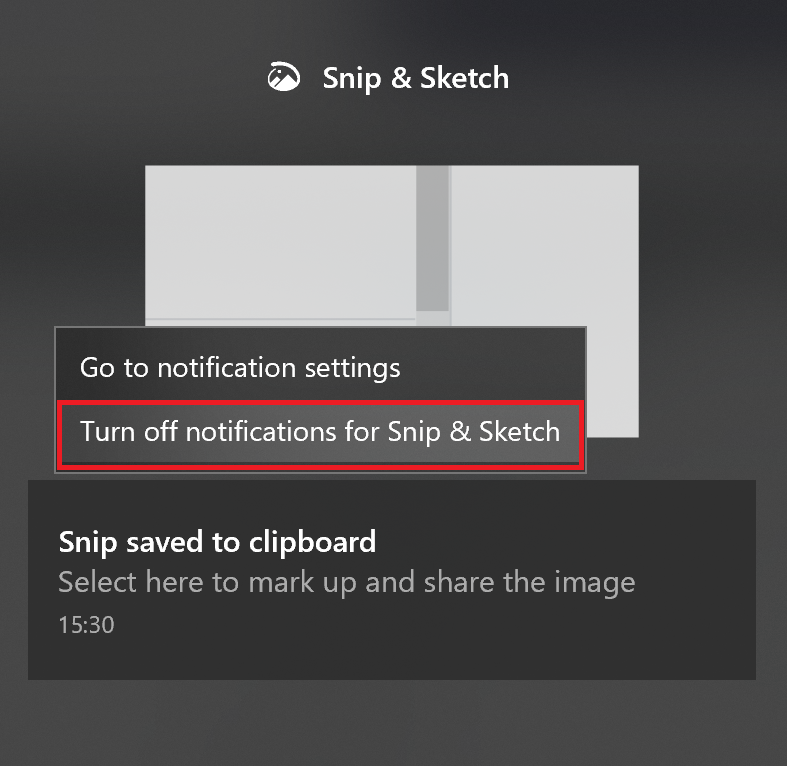This screenshot has height=766, width=787.
Task: Click the 15:30 notification timestamp
Action: (x=86, y=625)
